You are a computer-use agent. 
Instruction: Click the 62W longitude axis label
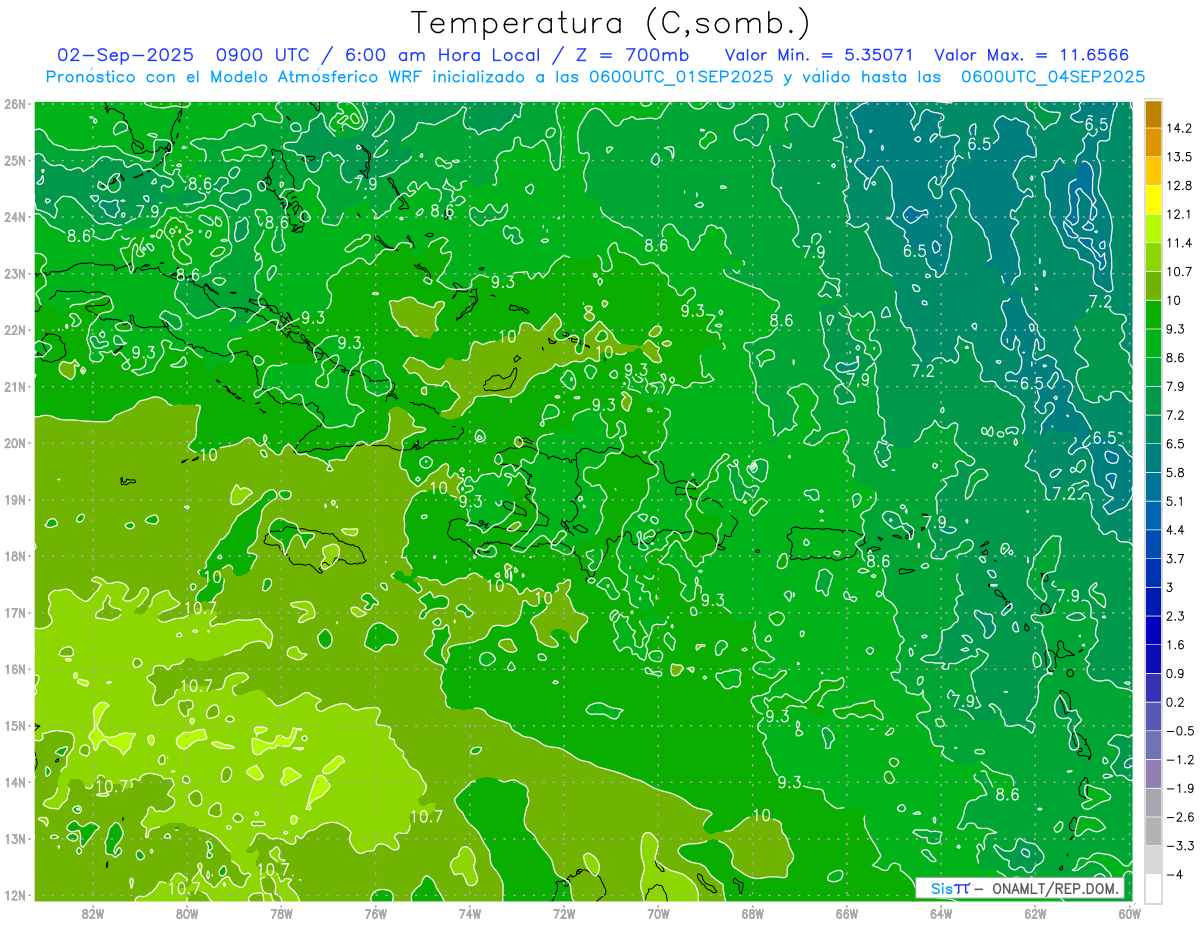(x=1035, y=913)
